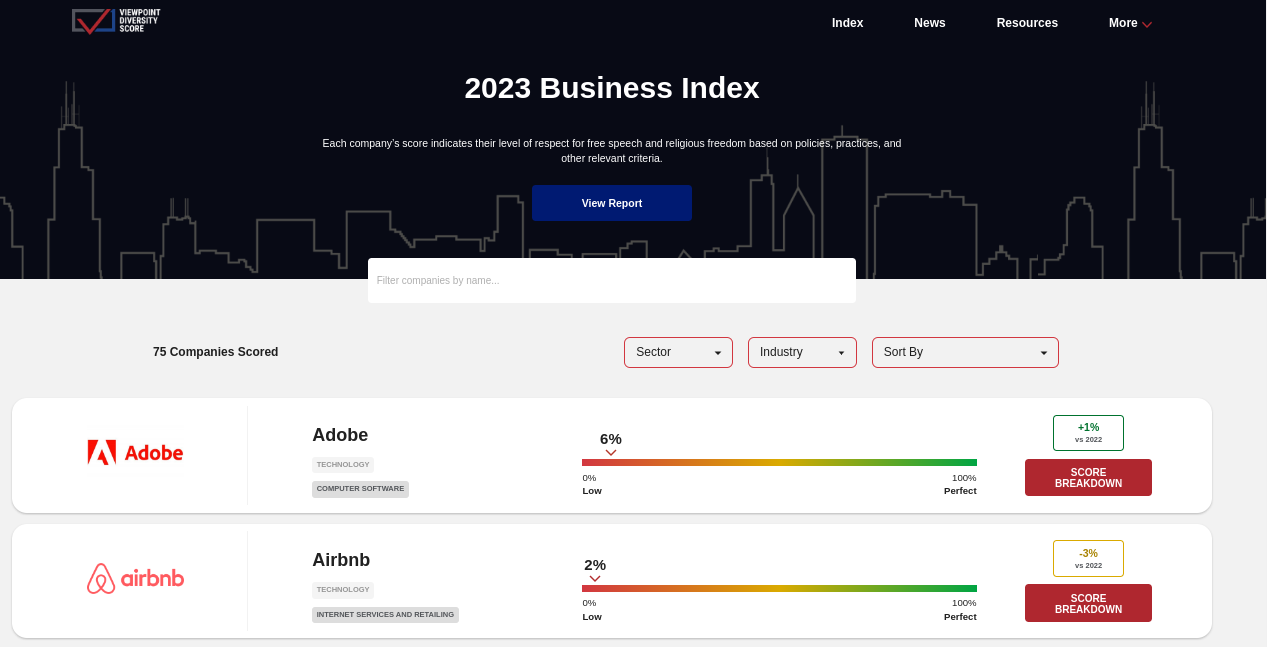Open the Airbnb company name link
Image resolution: width=1267 pixels, height=647 pixels.
click(x=341, y=560)
